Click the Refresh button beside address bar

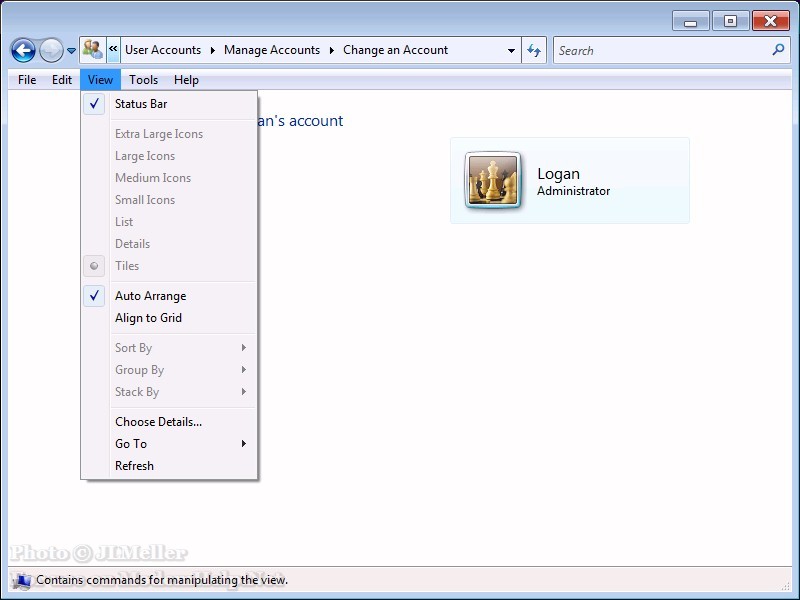pos(534,50)
